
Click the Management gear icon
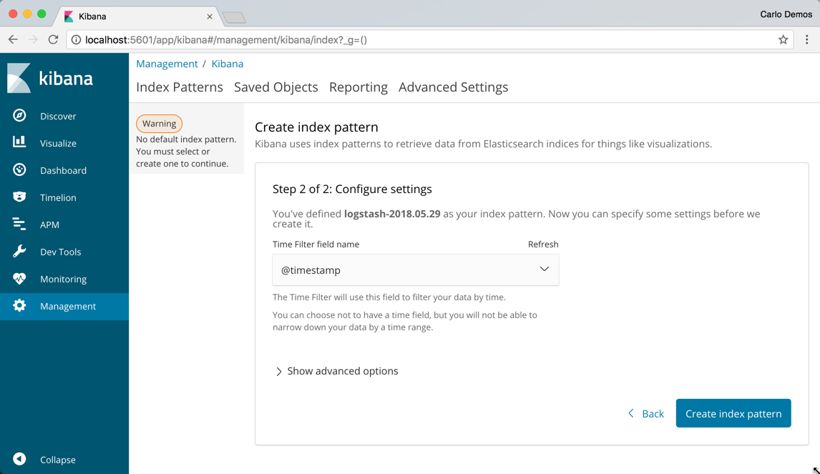tap(19, 306)
